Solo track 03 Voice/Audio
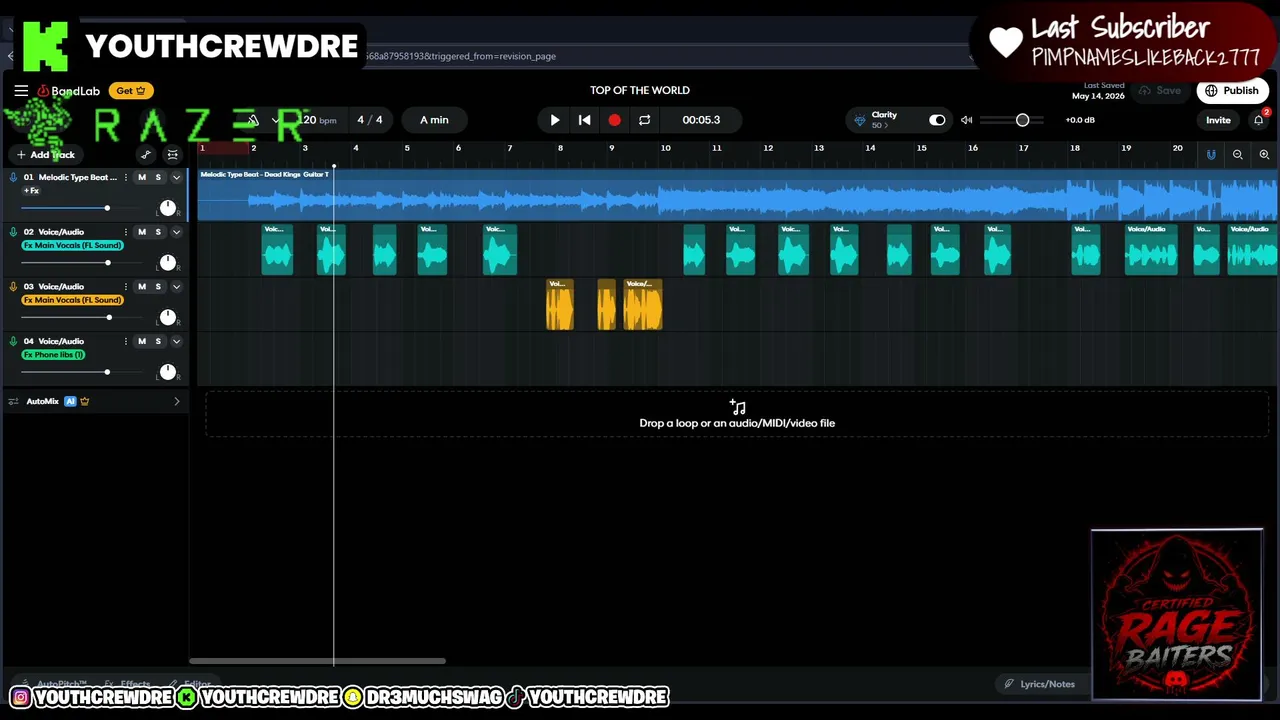 tap(158, 287)
